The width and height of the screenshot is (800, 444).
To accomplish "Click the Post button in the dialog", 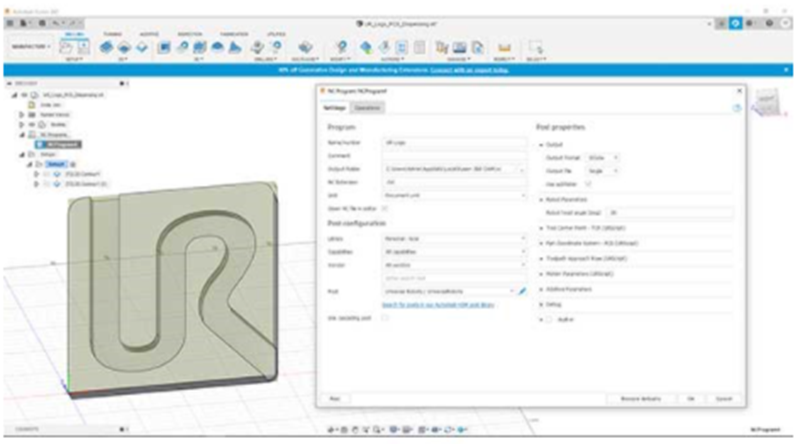I will click(335, 399).
